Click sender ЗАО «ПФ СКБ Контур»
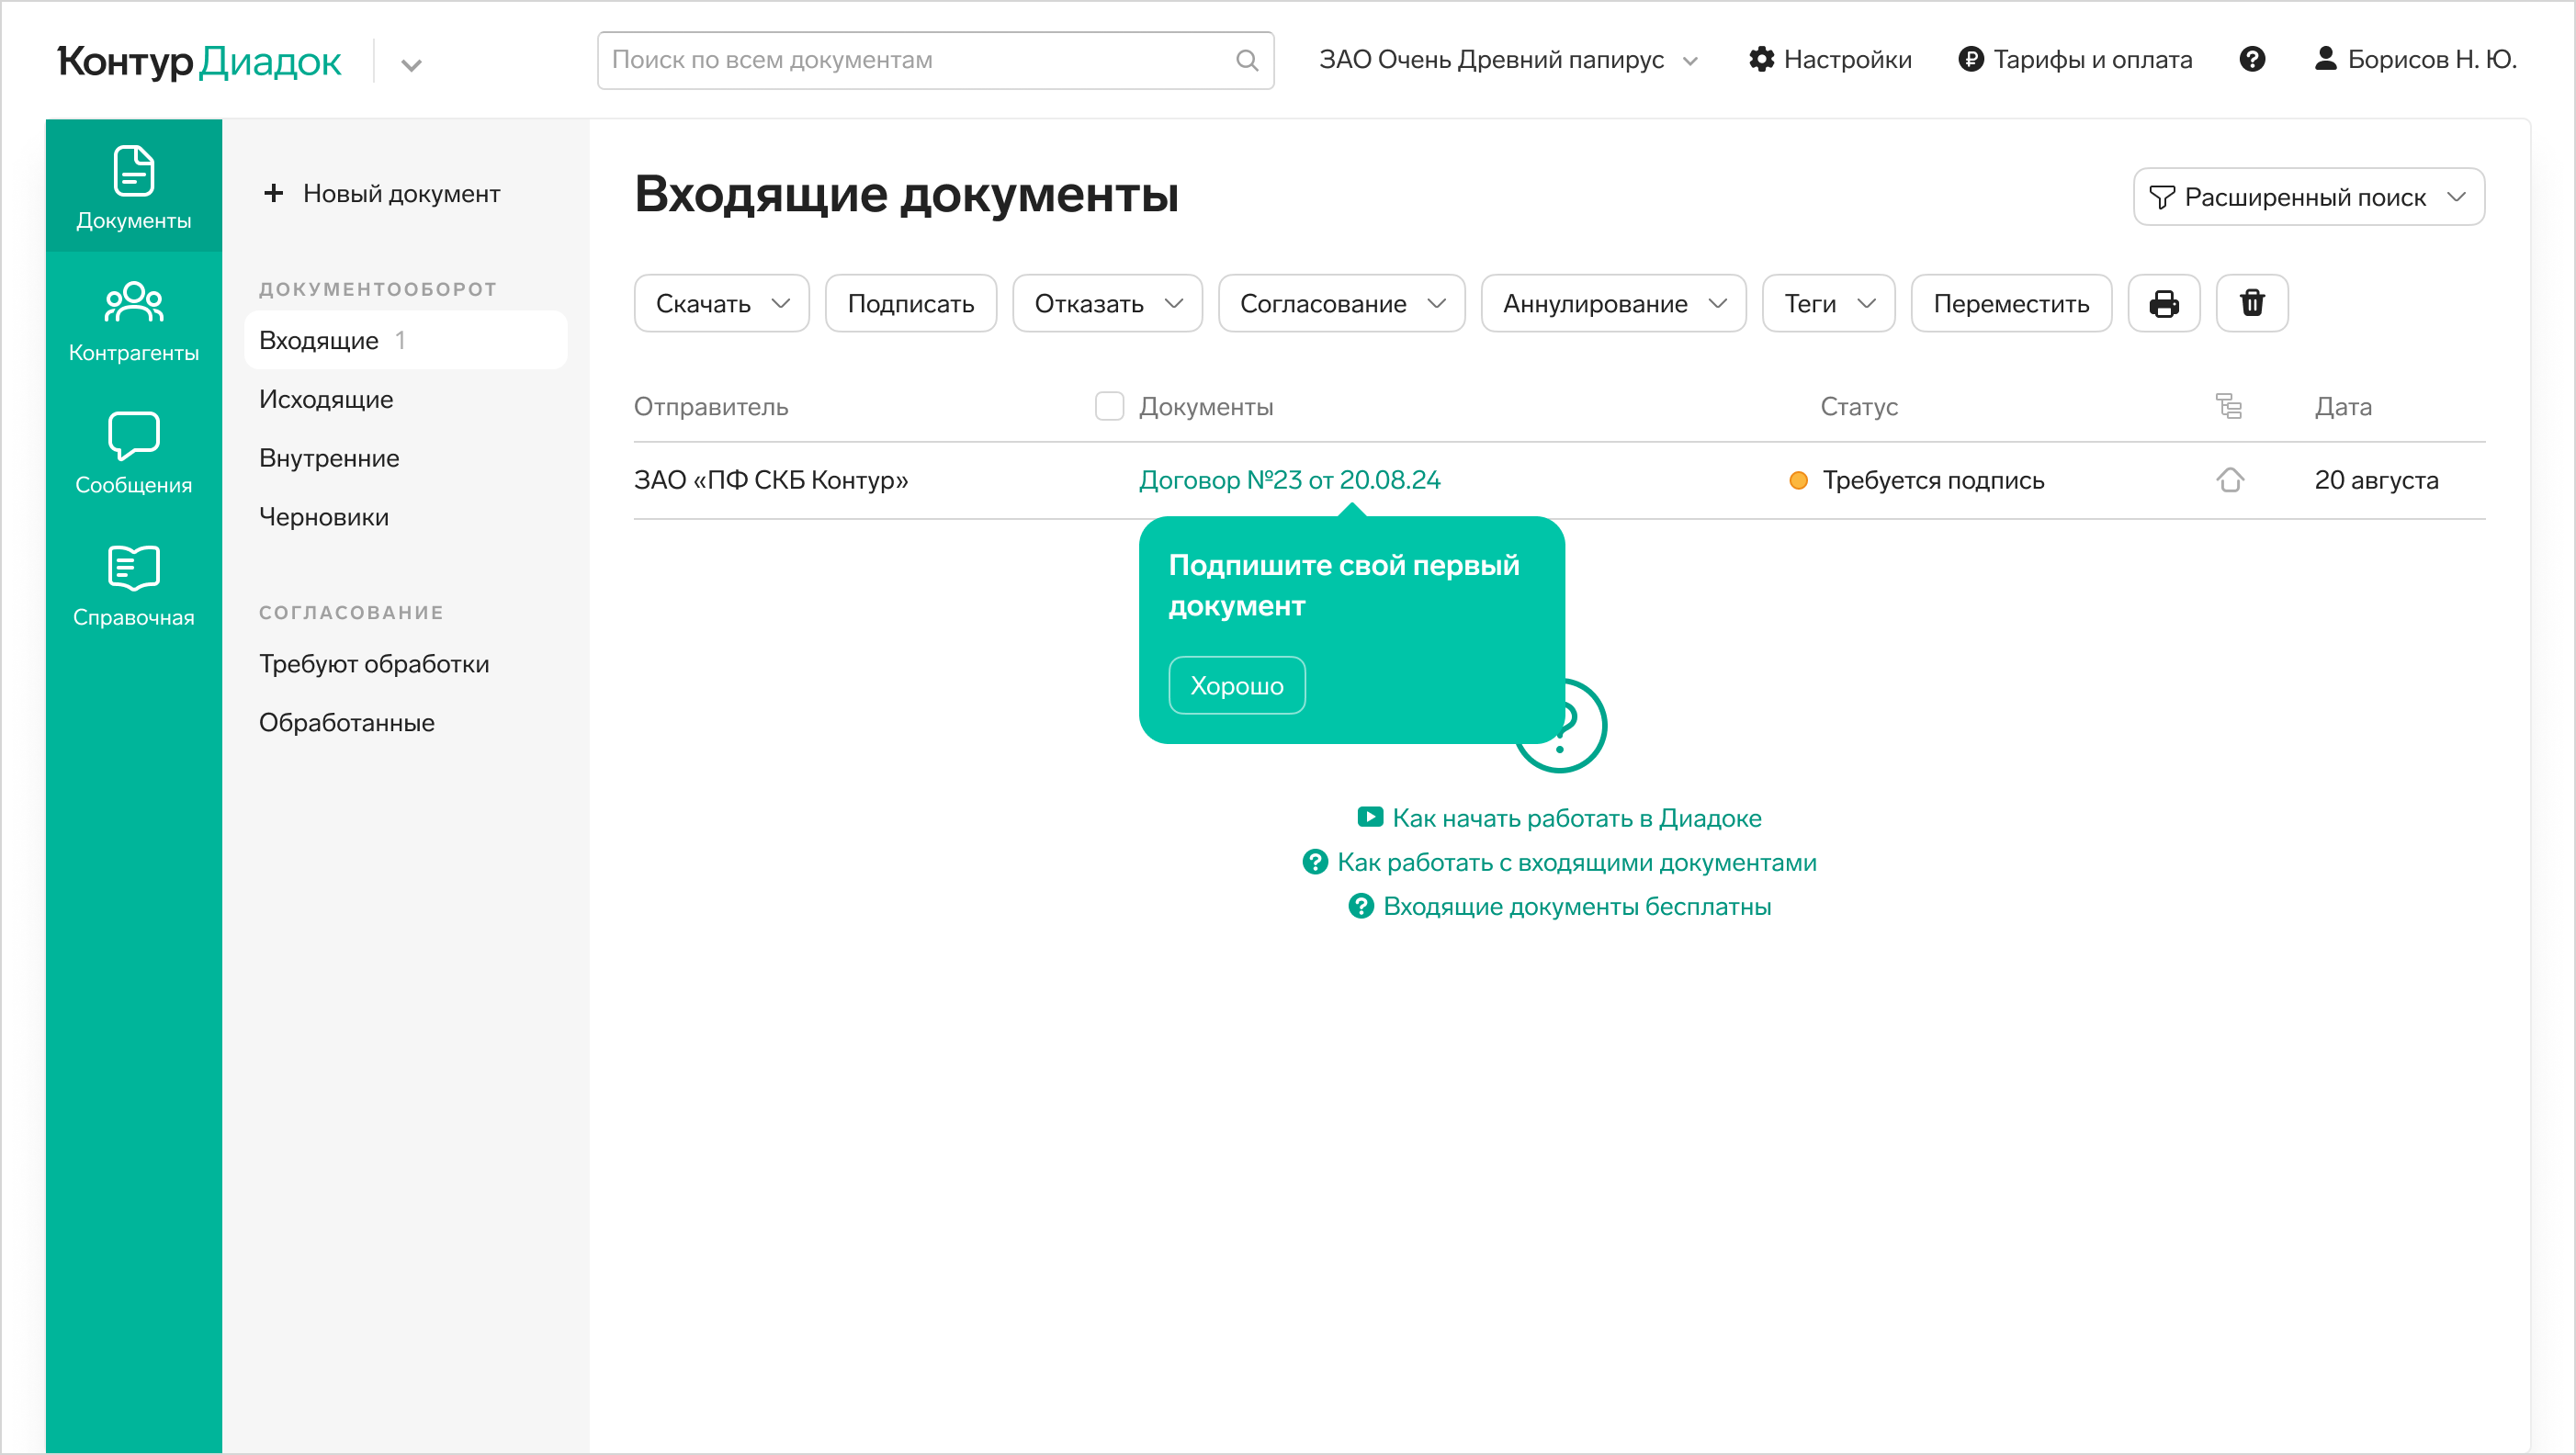This screenshot has width=2576, height=1455. coord(771,480)
